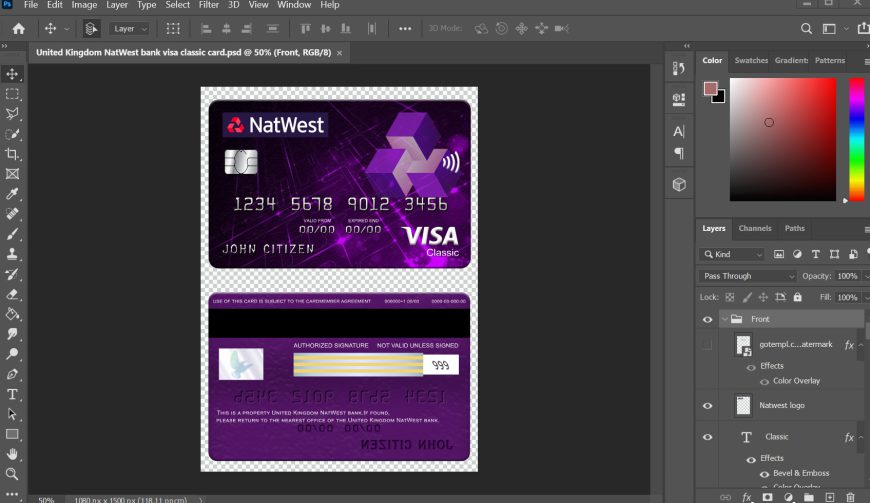The image size is (870, 503).
Task: Click the foreground color swatch
Action: tap(710, 89)
